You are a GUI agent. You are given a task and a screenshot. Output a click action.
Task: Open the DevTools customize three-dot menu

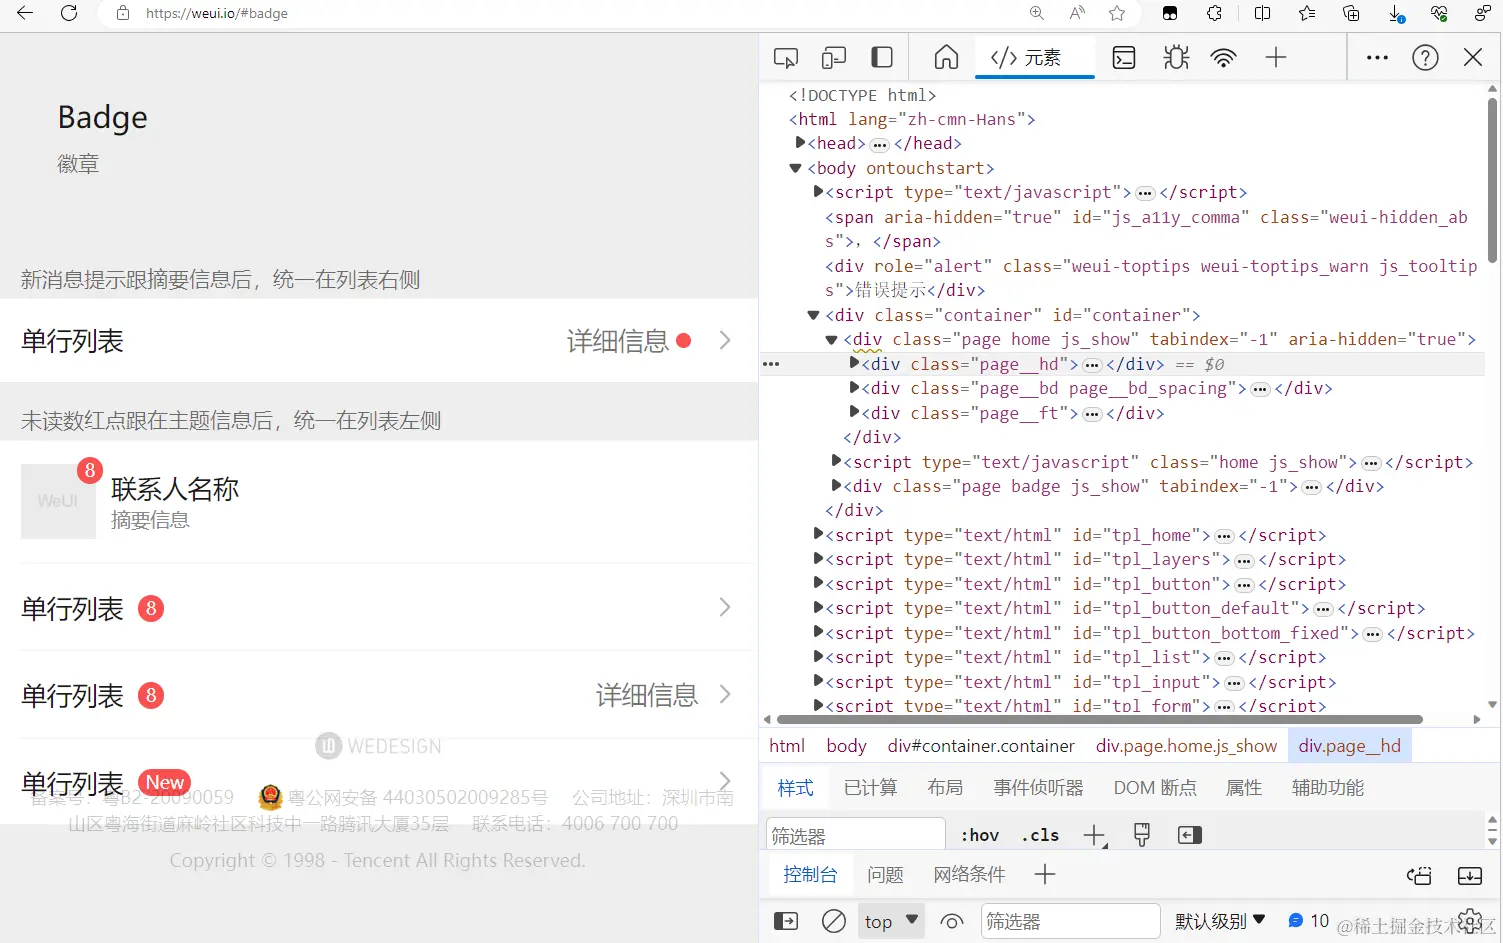1377,58
